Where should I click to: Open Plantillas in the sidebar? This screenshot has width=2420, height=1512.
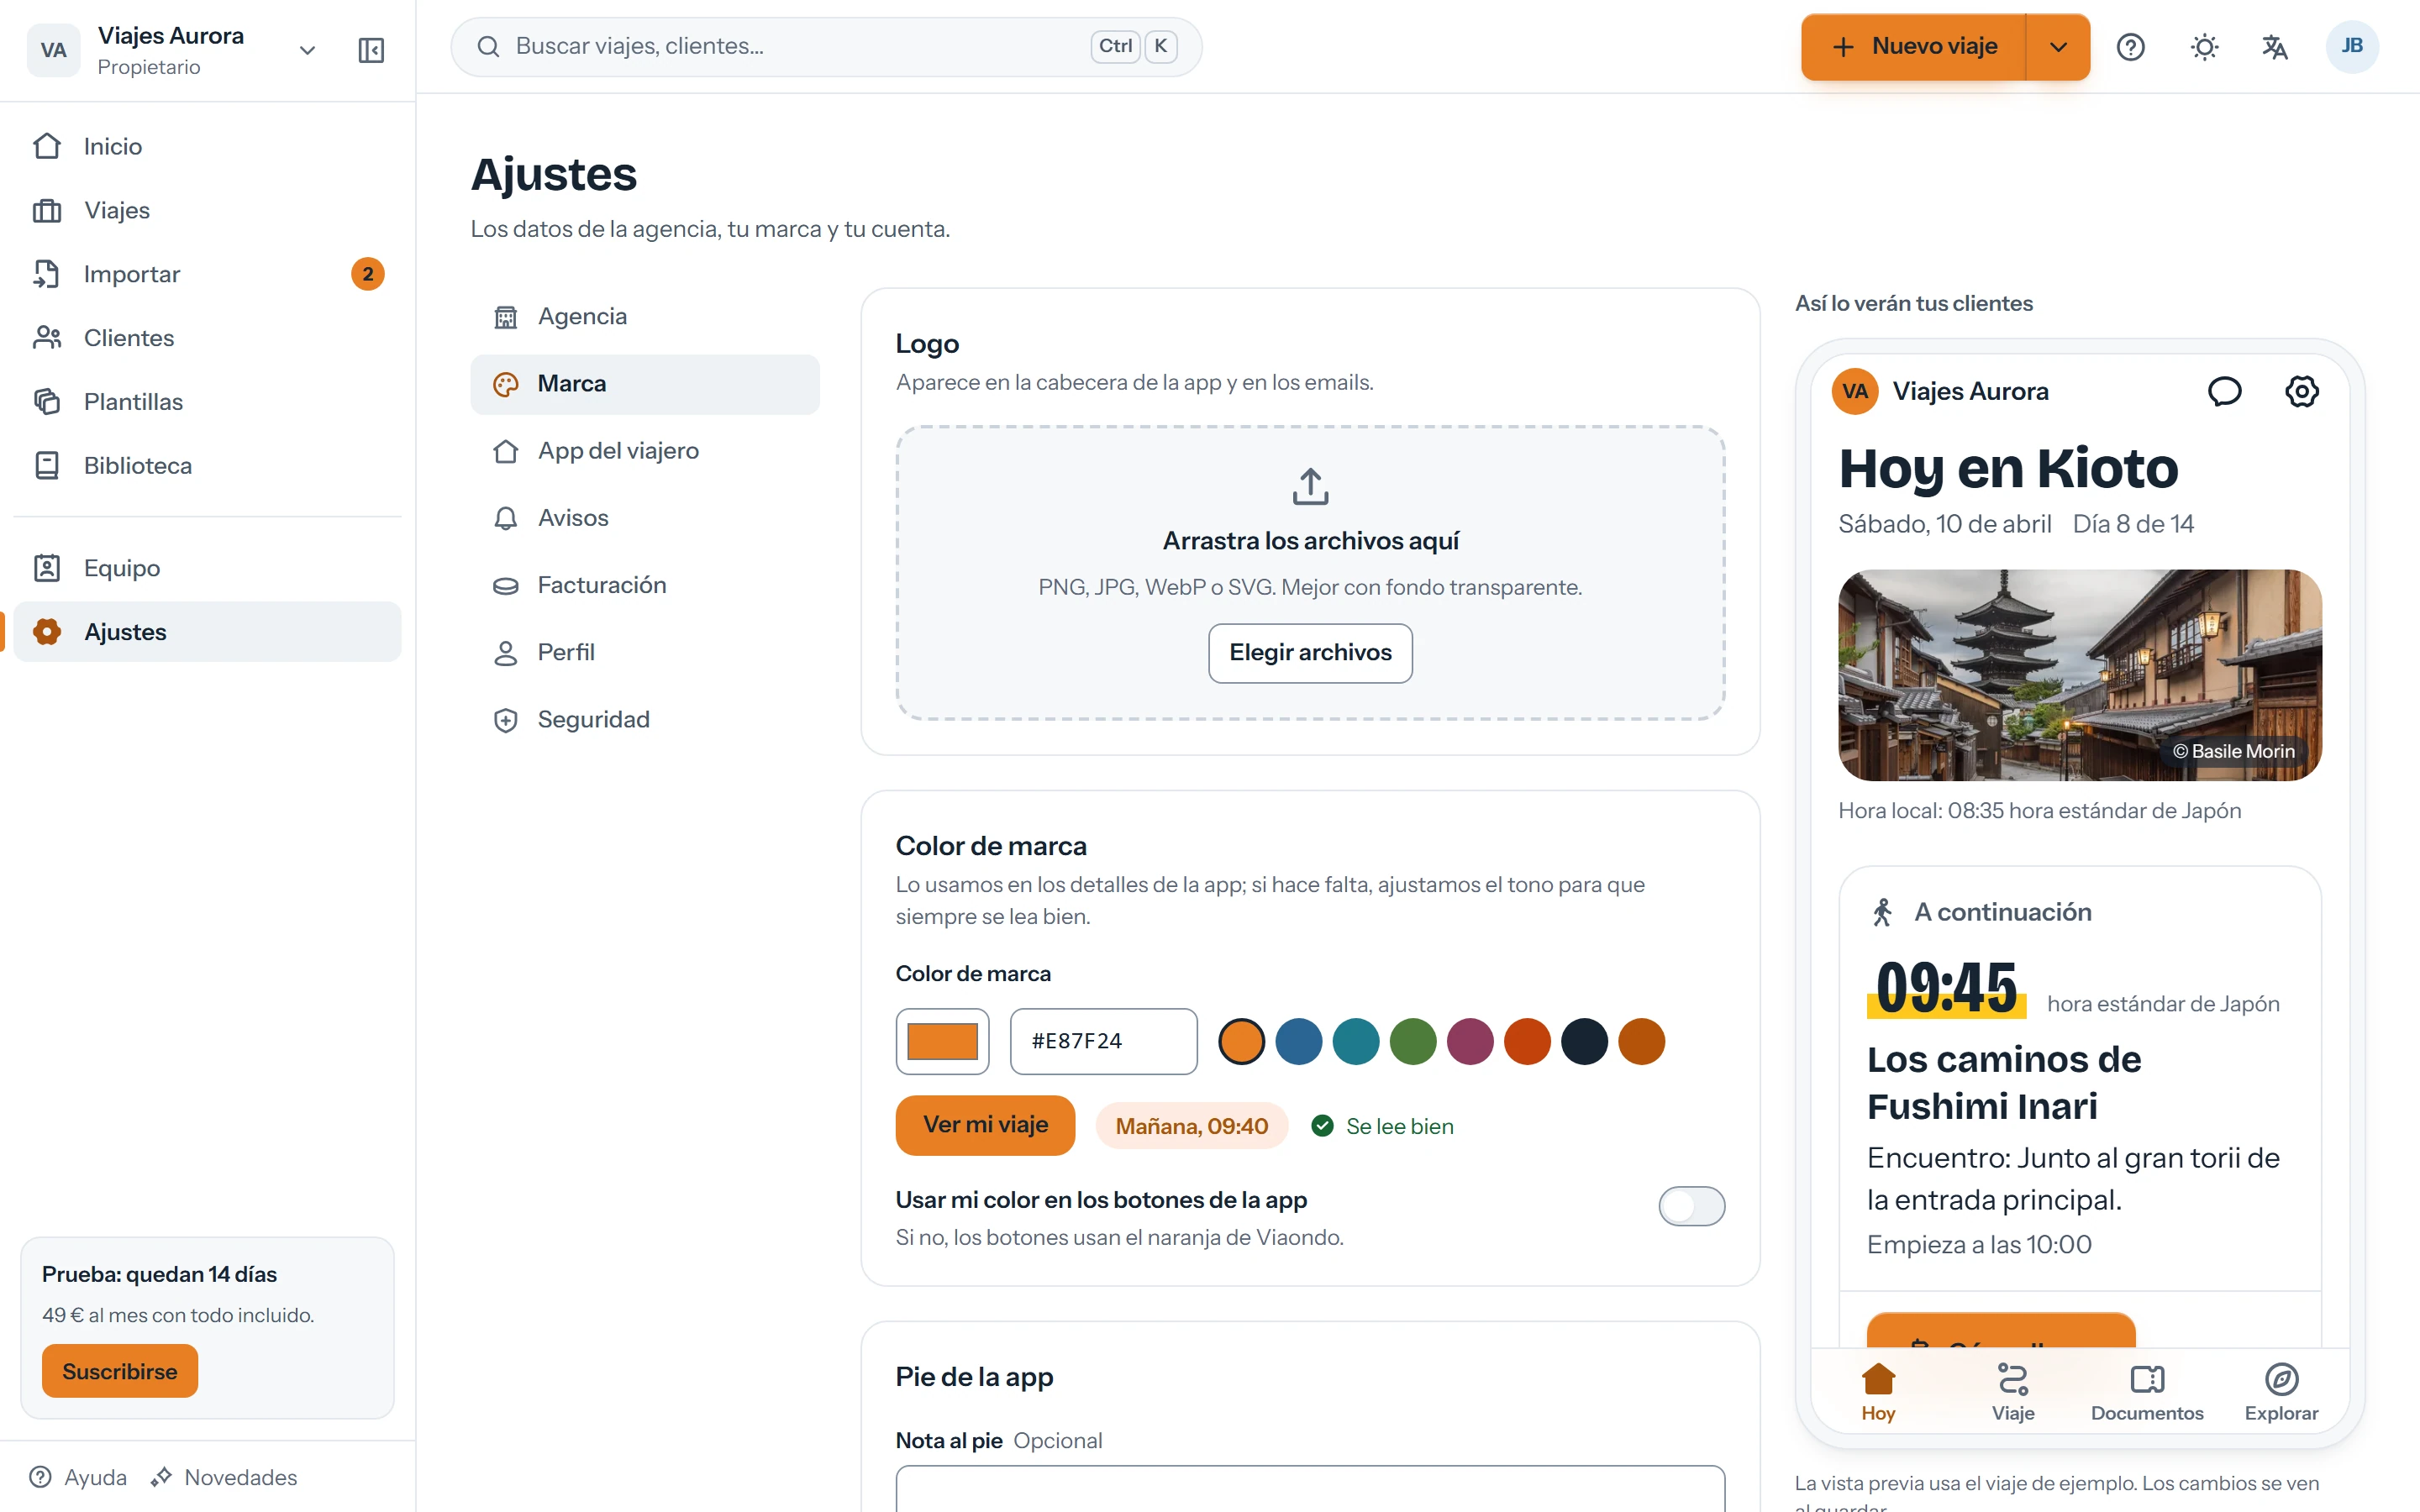(x=207, y=402)
